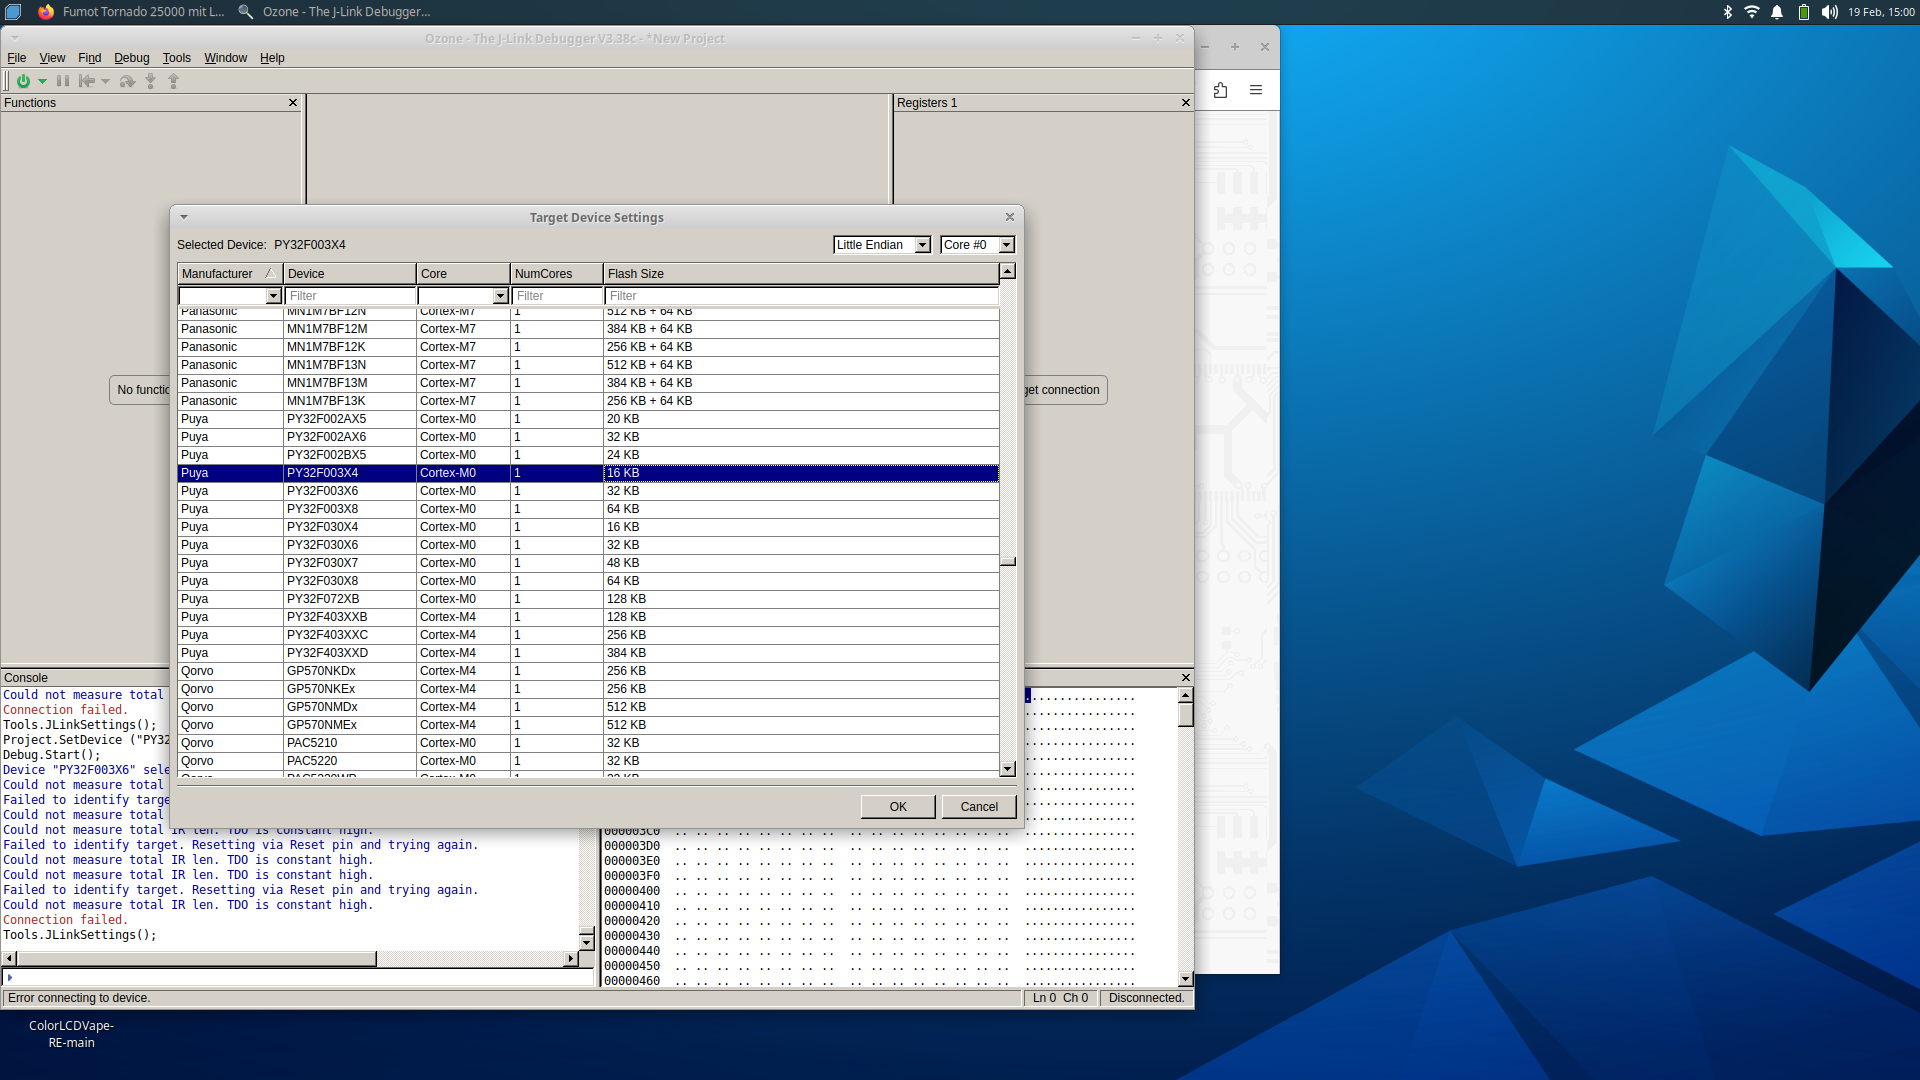Close the Registers 1 panel
Image resolution: width=1920 pixels, height=1080 pixels.
point(1186,103)
